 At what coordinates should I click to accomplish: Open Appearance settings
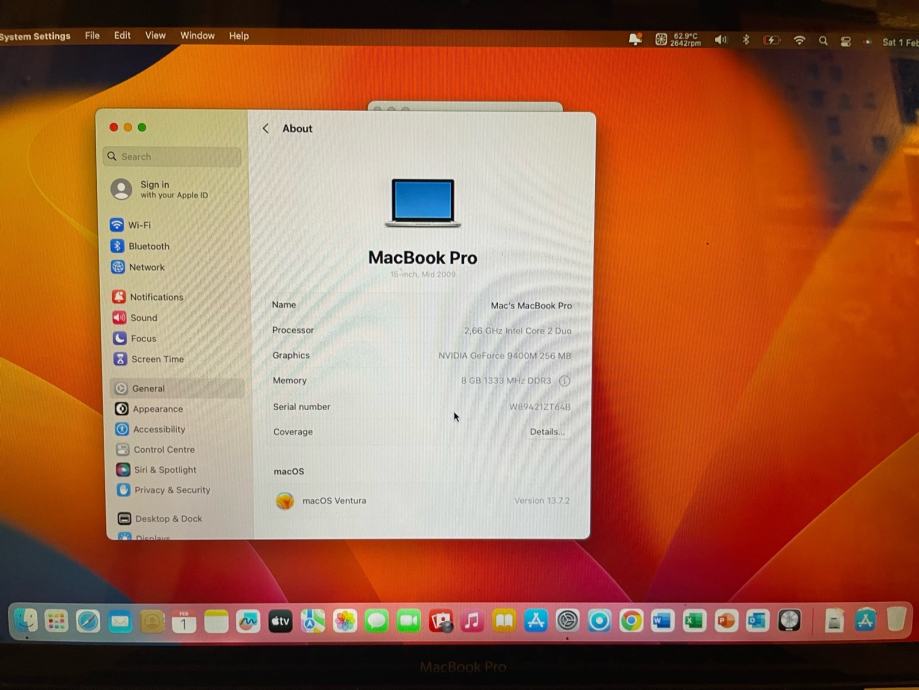click(x=149, y=409)
